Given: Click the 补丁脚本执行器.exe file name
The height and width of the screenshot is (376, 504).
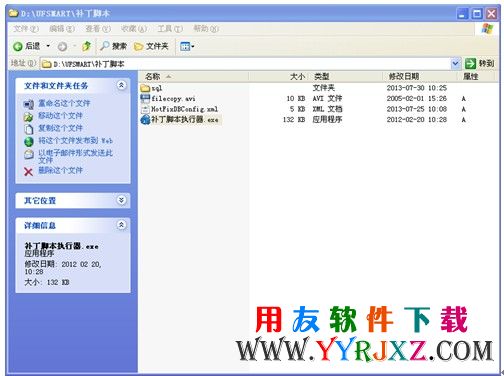Looking at the screenshot, I should point(185,119).
